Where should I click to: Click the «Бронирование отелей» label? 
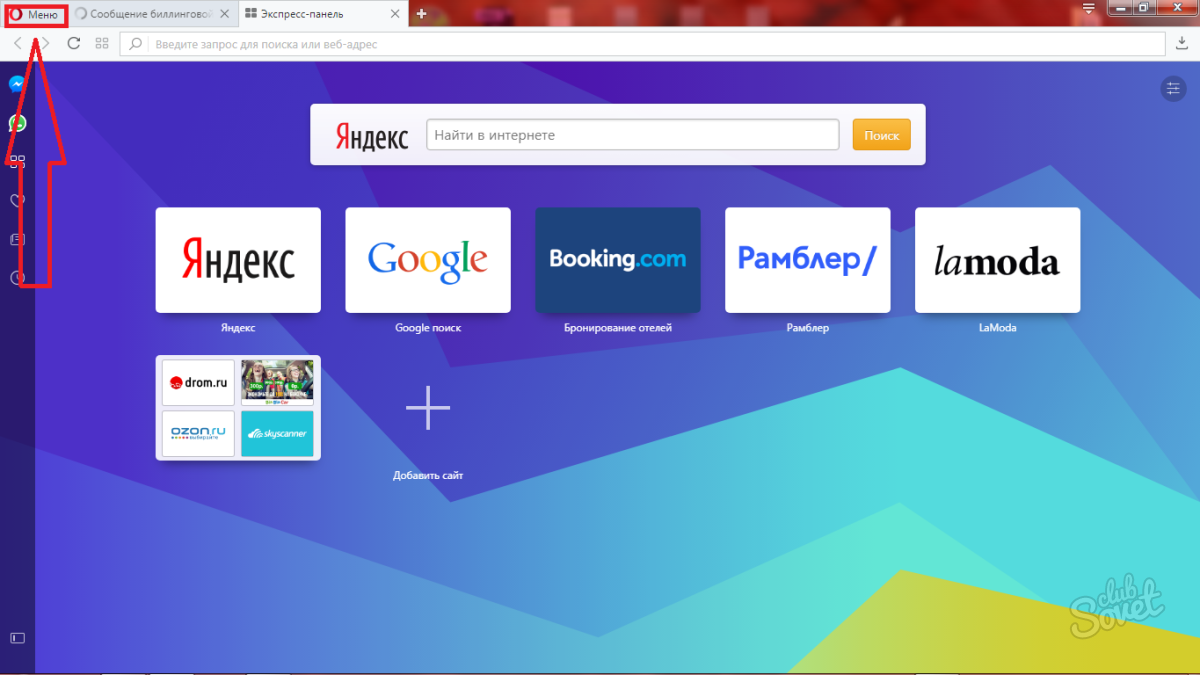pyautogui.click(x=618, y=328)
